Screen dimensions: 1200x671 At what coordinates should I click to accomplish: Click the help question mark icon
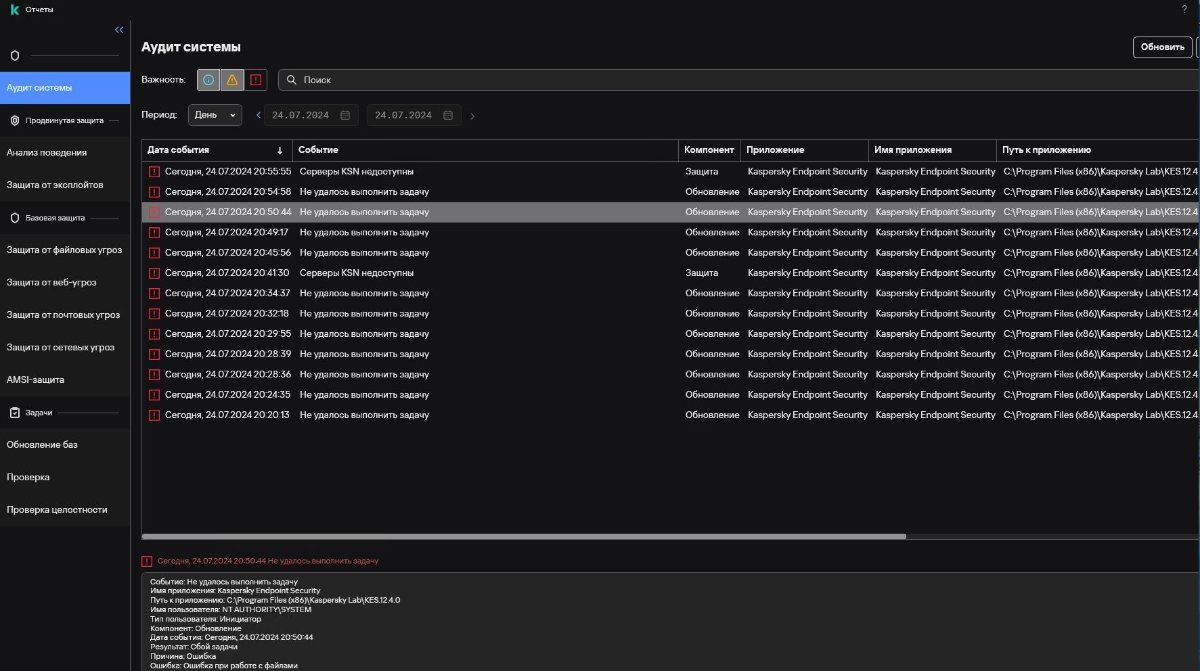pos(1184,9)
